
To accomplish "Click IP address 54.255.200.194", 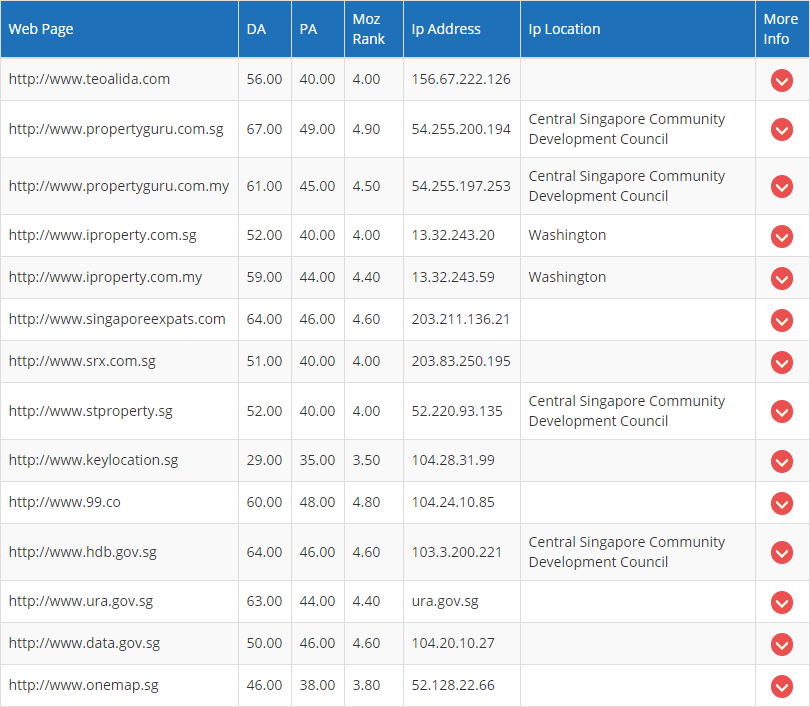I will (461, 129).
